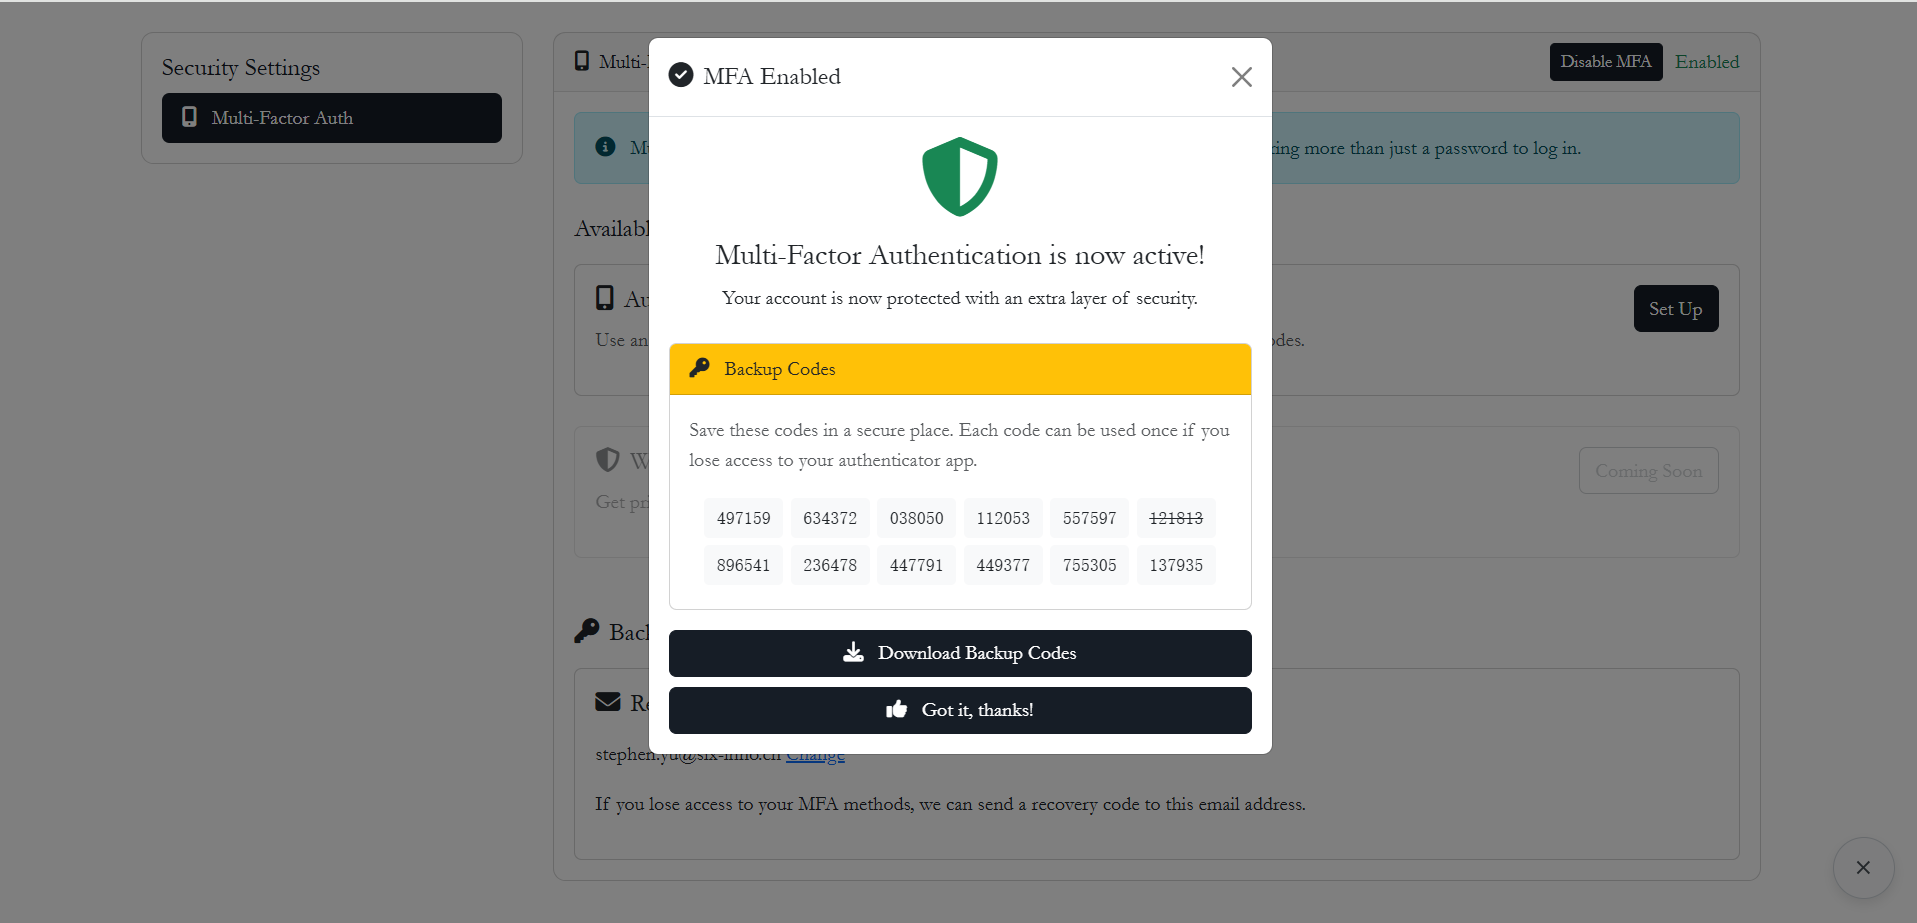Click the Disable MFA button
The height and width of the screenshot is (923, 1917).
(x=1606, y=62)
